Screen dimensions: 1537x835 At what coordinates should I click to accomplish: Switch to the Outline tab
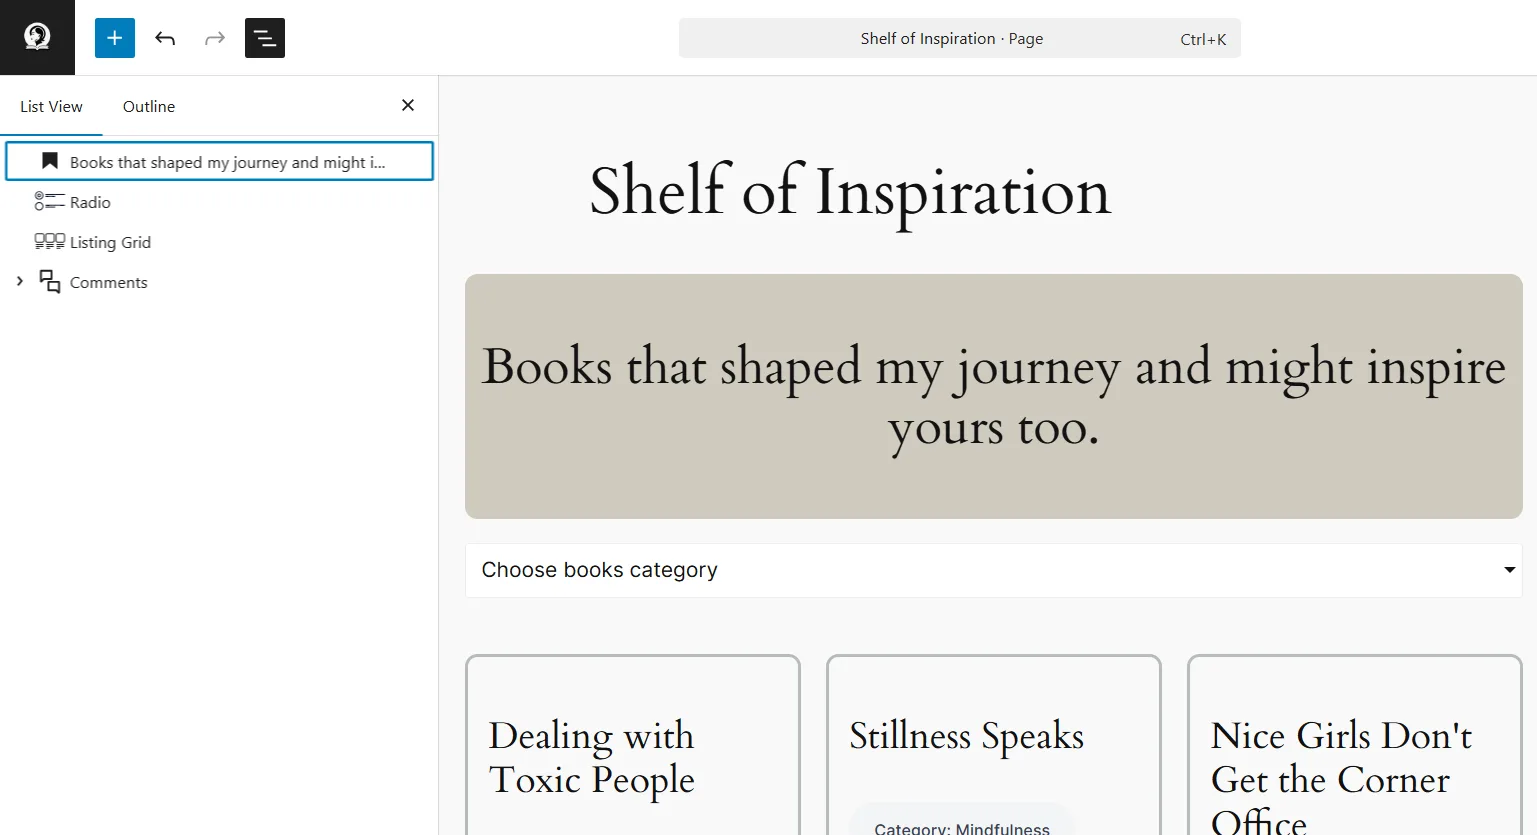[148, 106]
